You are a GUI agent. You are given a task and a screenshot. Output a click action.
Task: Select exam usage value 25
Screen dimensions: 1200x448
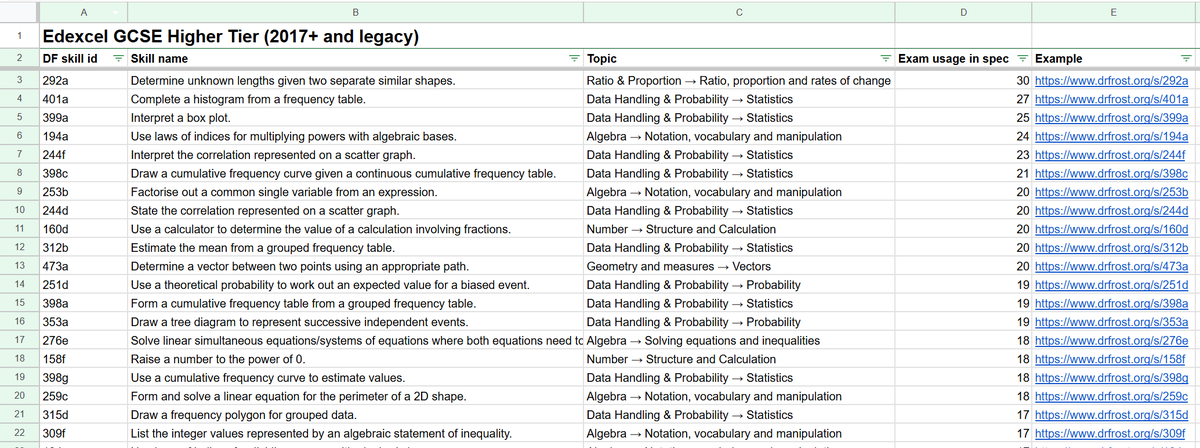tap(962, 118)
